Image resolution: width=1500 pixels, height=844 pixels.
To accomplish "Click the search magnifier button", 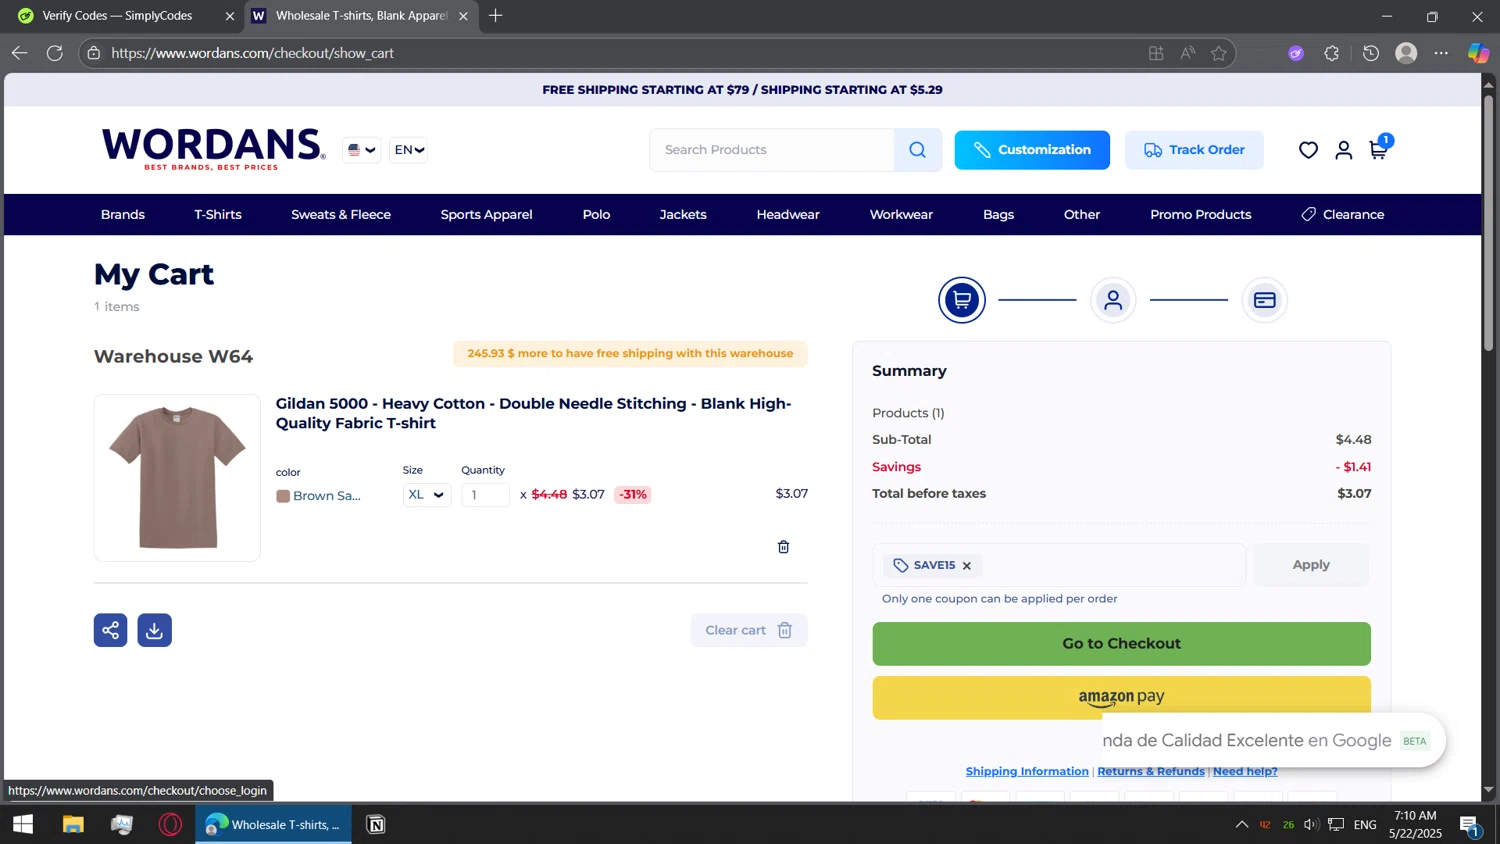I will click(x=917, y=150).
